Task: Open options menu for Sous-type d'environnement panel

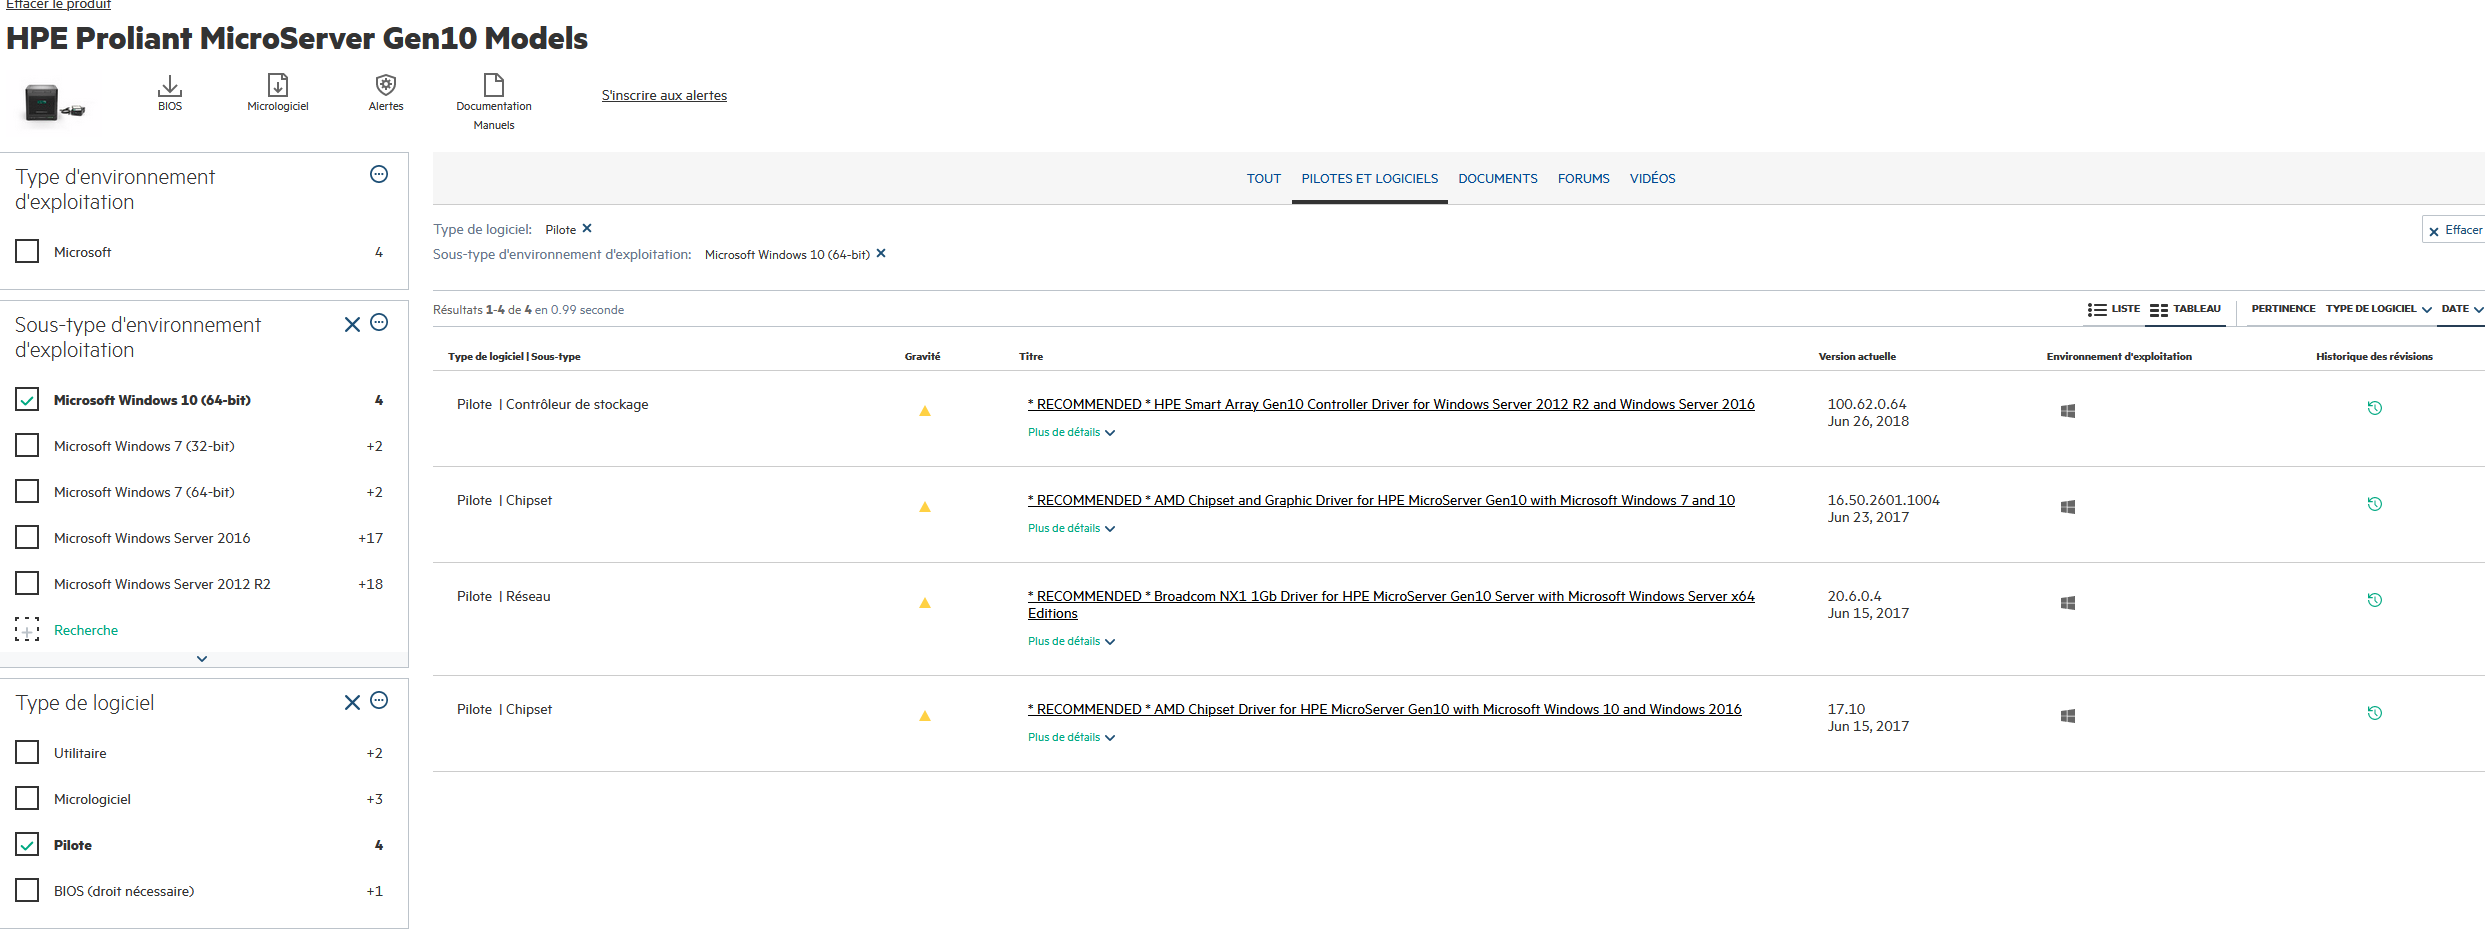Action: [x=379, y=322]
